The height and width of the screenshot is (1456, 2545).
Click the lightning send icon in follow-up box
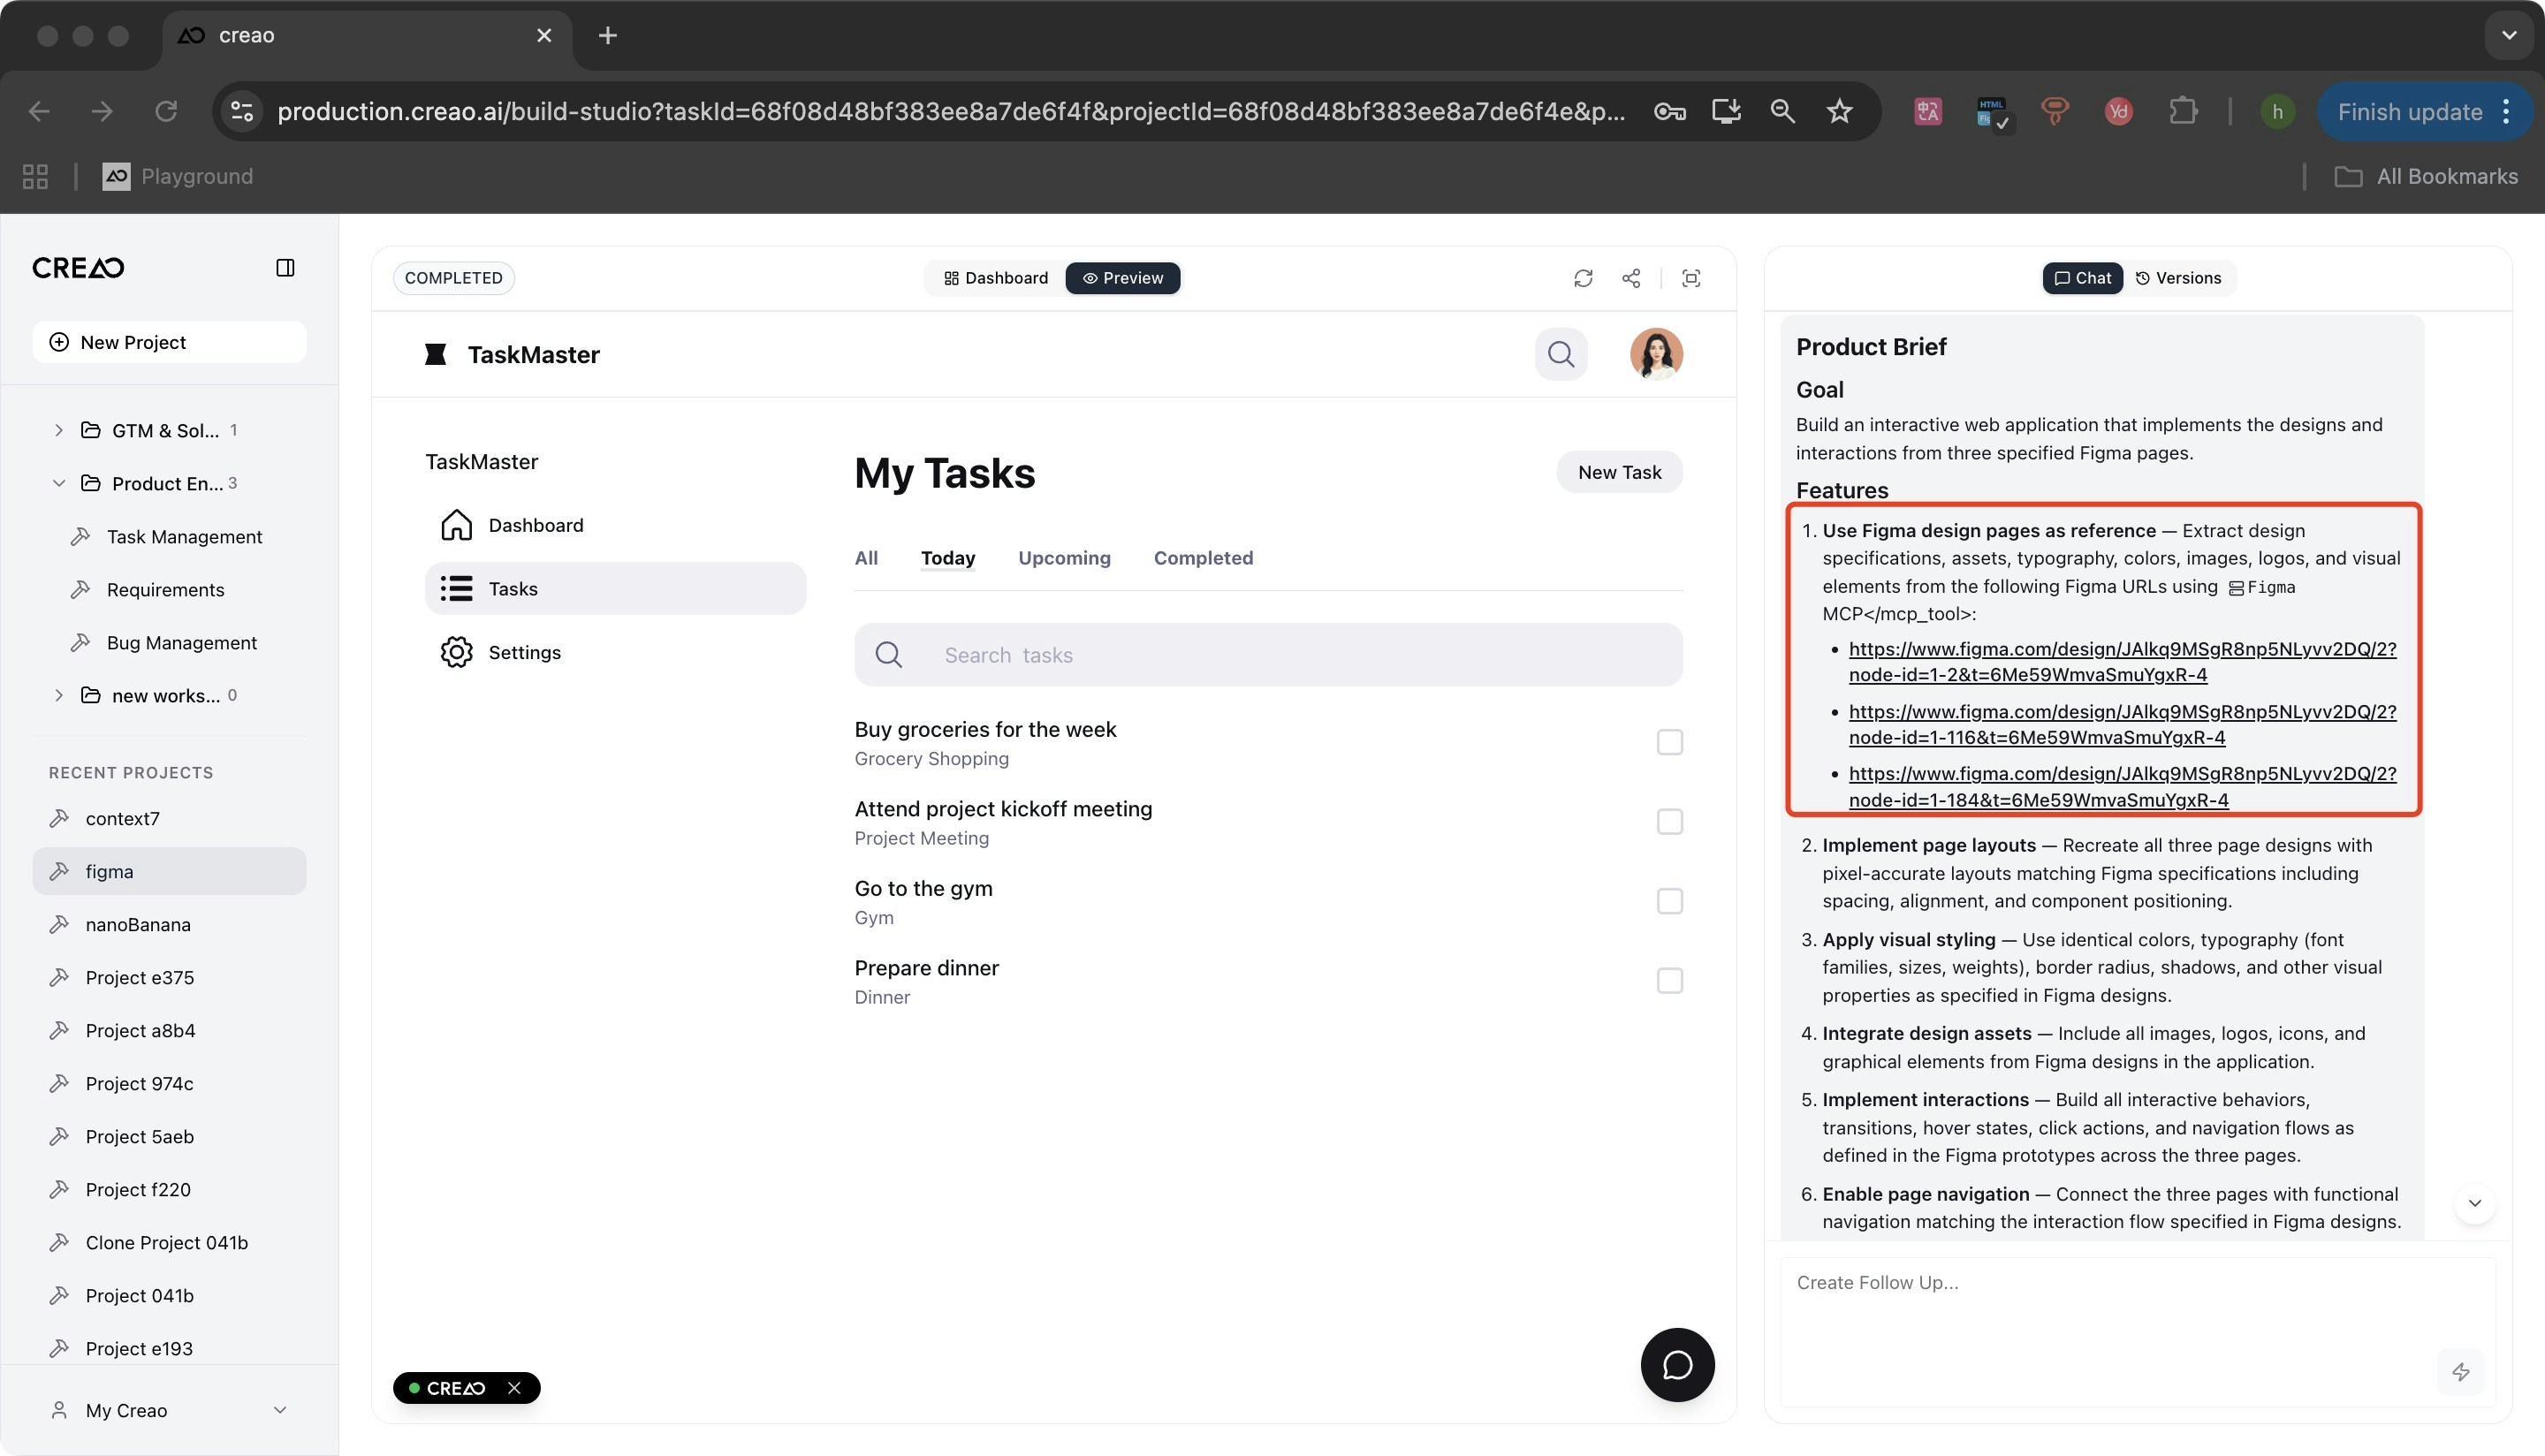point(2461,1371)
